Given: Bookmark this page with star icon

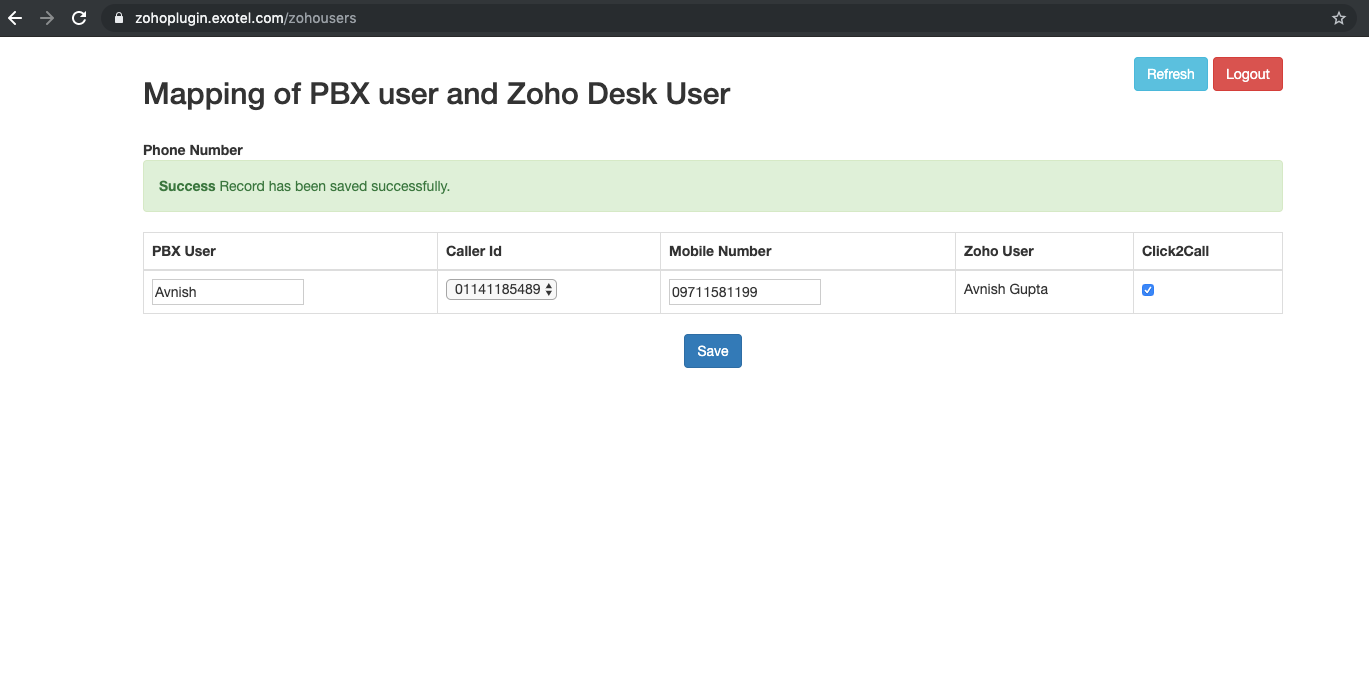Looking at the screenshot, I should (x=1339, y=18).
